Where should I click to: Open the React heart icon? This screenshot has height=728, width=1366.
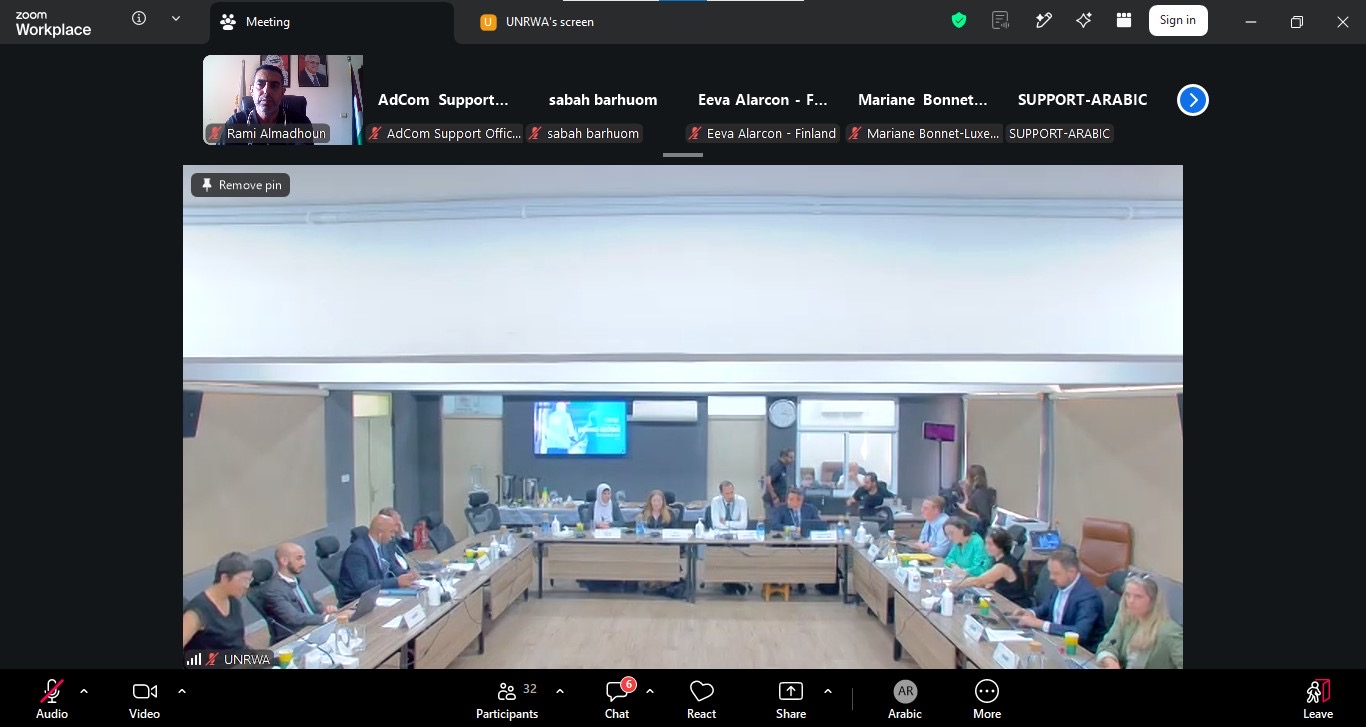(701, 700)
